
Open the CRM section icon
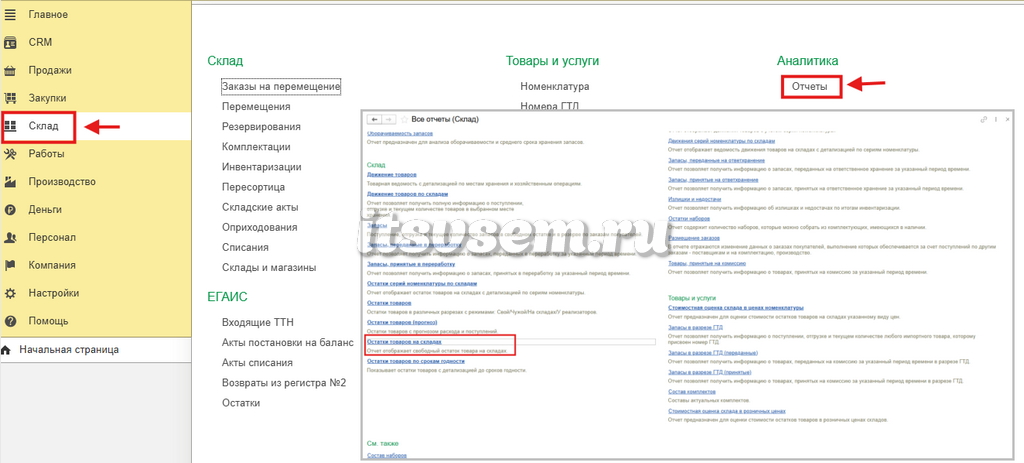click(x=10, y=42)
